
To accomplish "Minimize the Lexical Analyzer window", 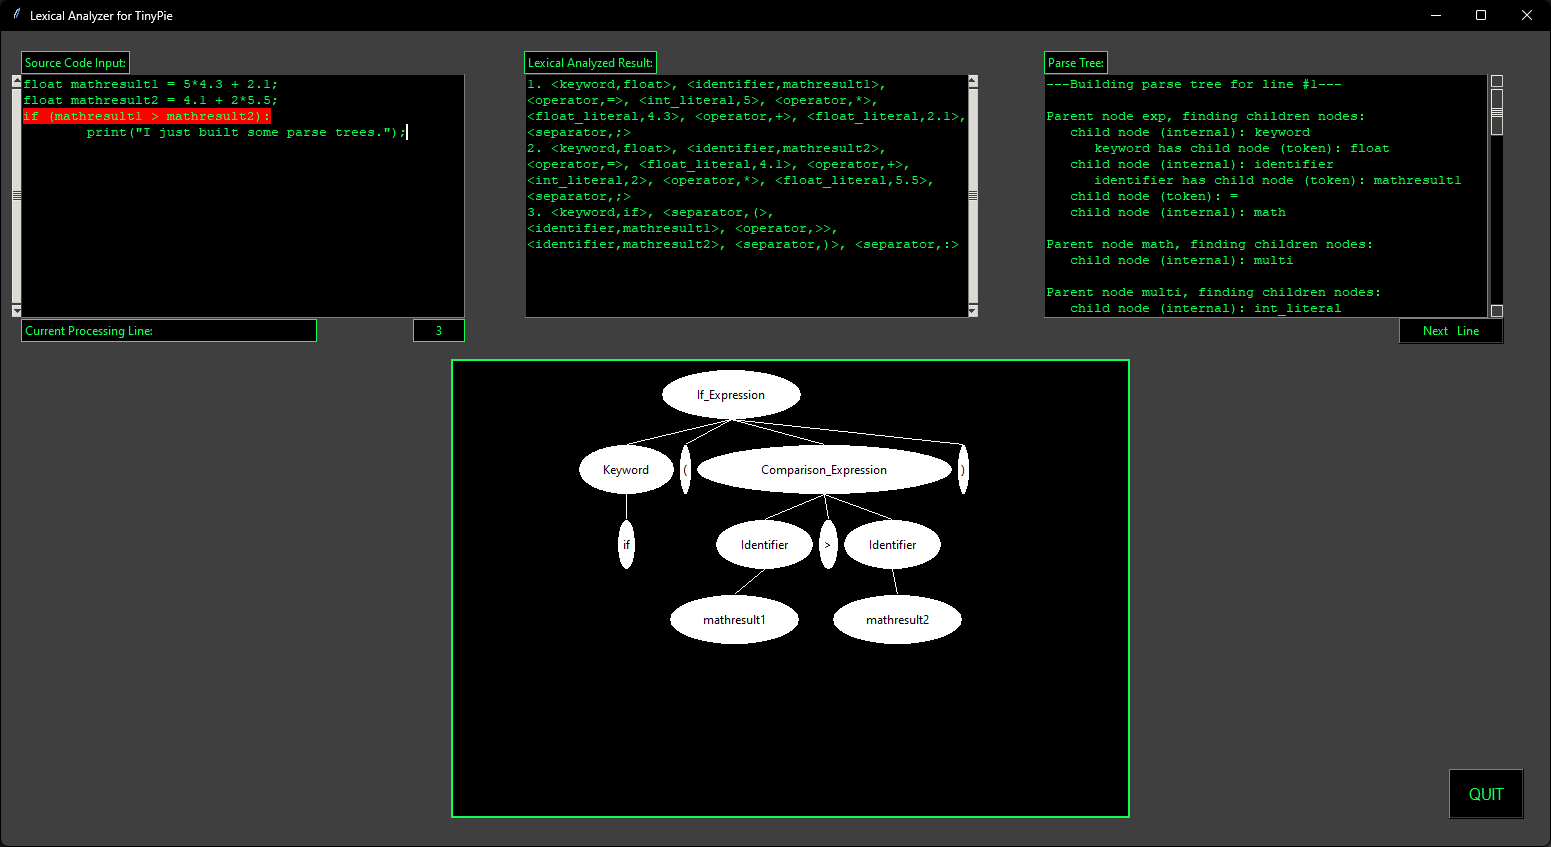I will (x=1436, y=15).
